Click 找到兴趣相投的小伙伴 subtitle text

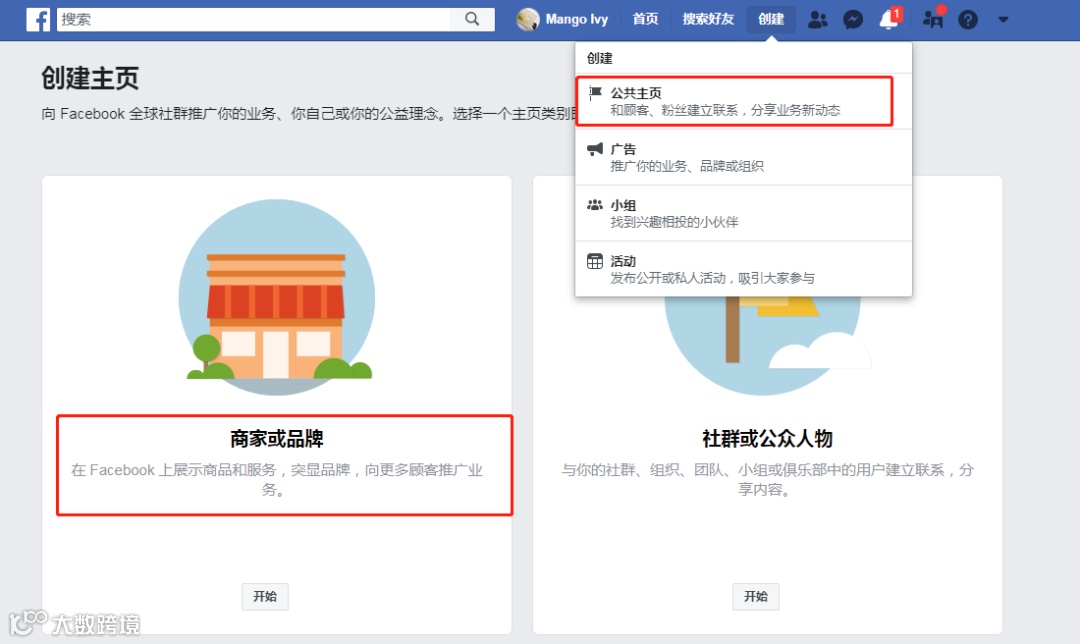tap(674, 222)
